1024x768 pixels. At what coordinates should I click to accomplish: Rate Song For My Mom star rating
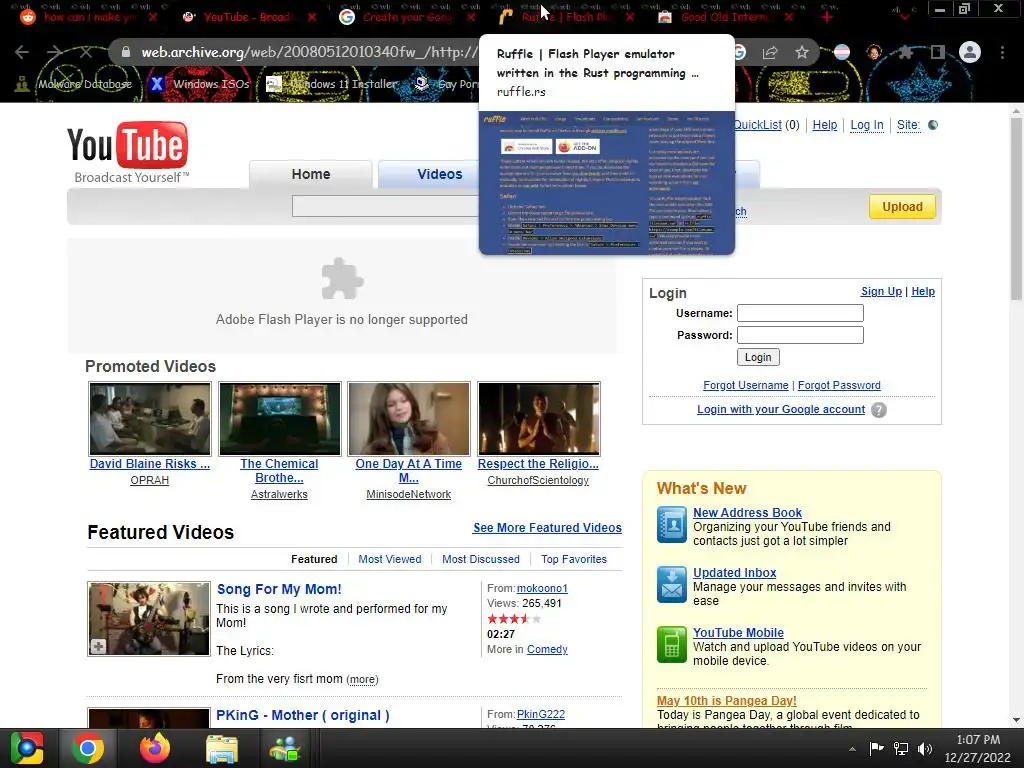514,618
